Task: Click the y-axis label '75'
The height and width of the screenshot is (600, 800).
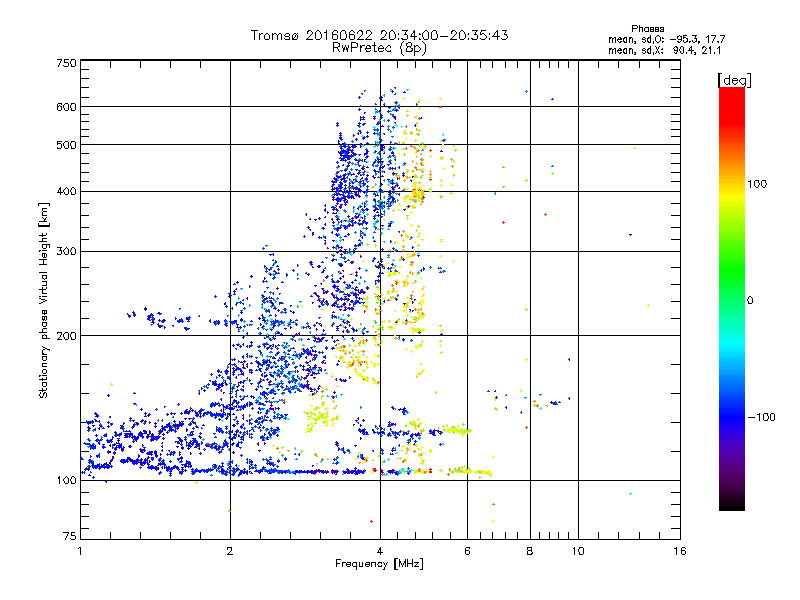Action: [x=70, y=536]
